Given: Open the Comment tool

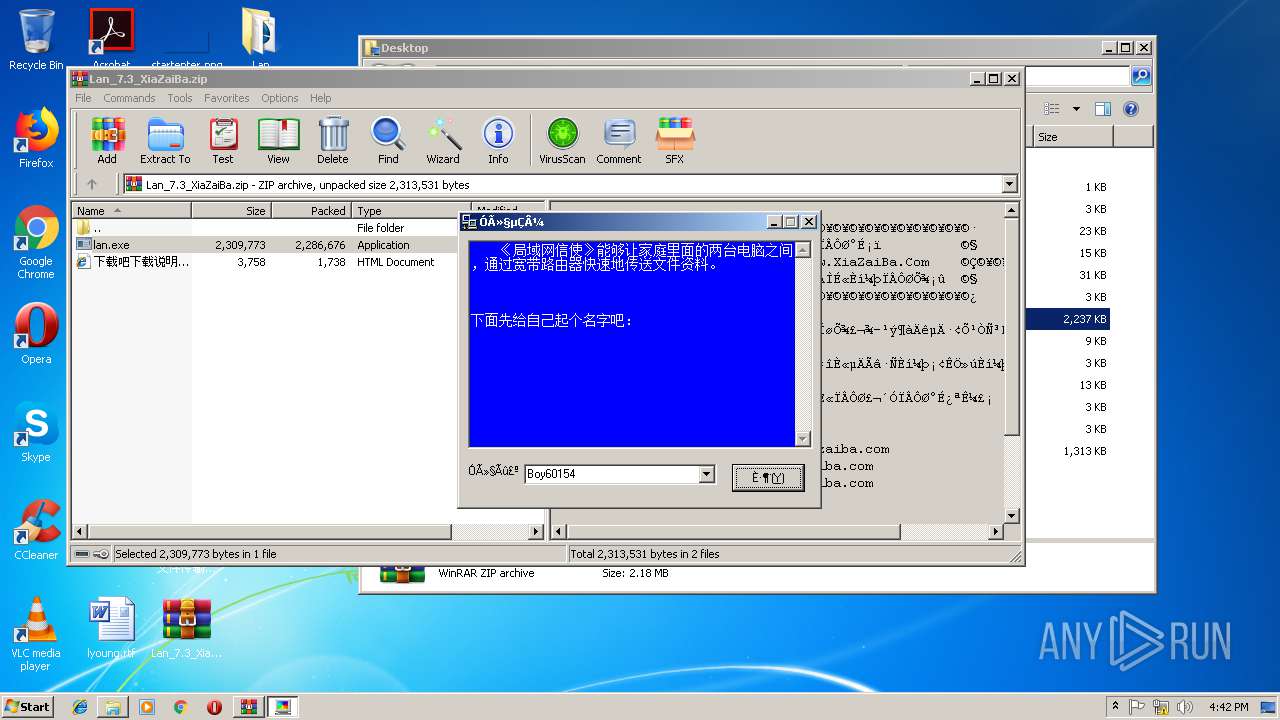Looking at the screenshot, I should 619,140.
